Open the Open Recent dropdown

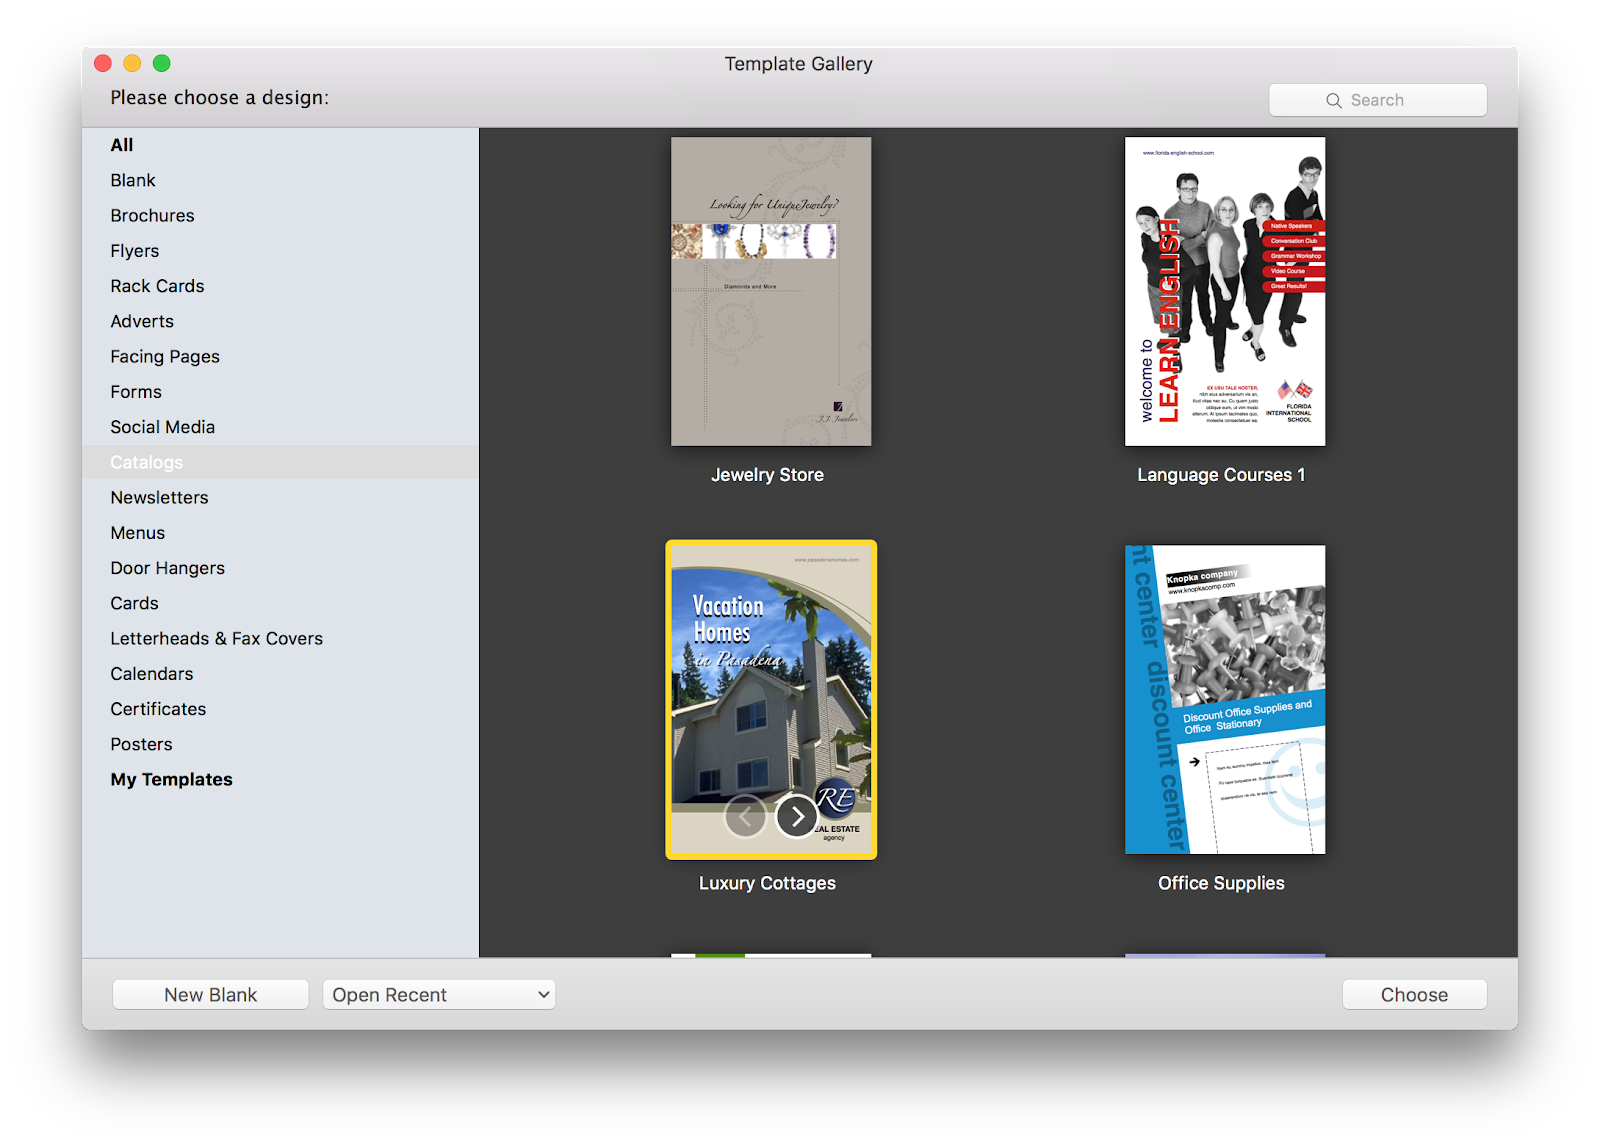pos(438,994)
